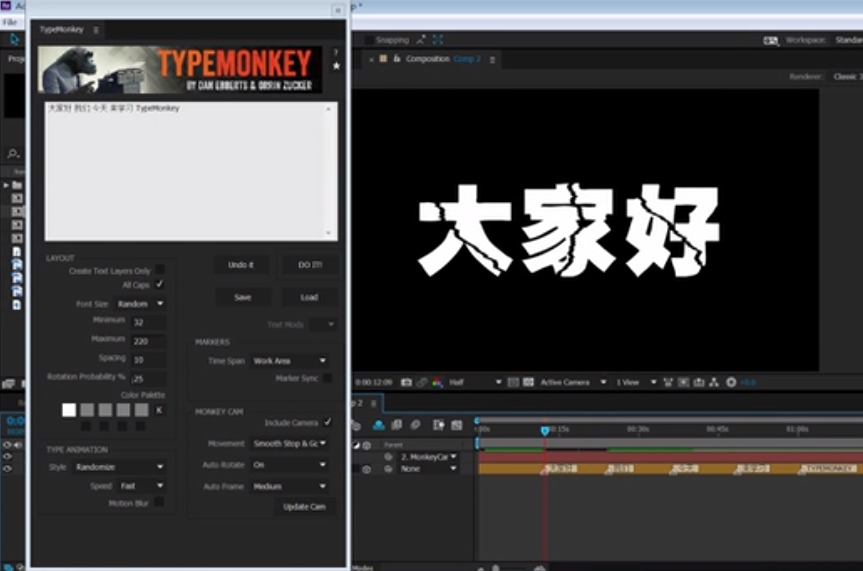This screenshot has width=863, height=571.
Task: Click the Save button in TypeMonkey
Action: click(243, 297)
